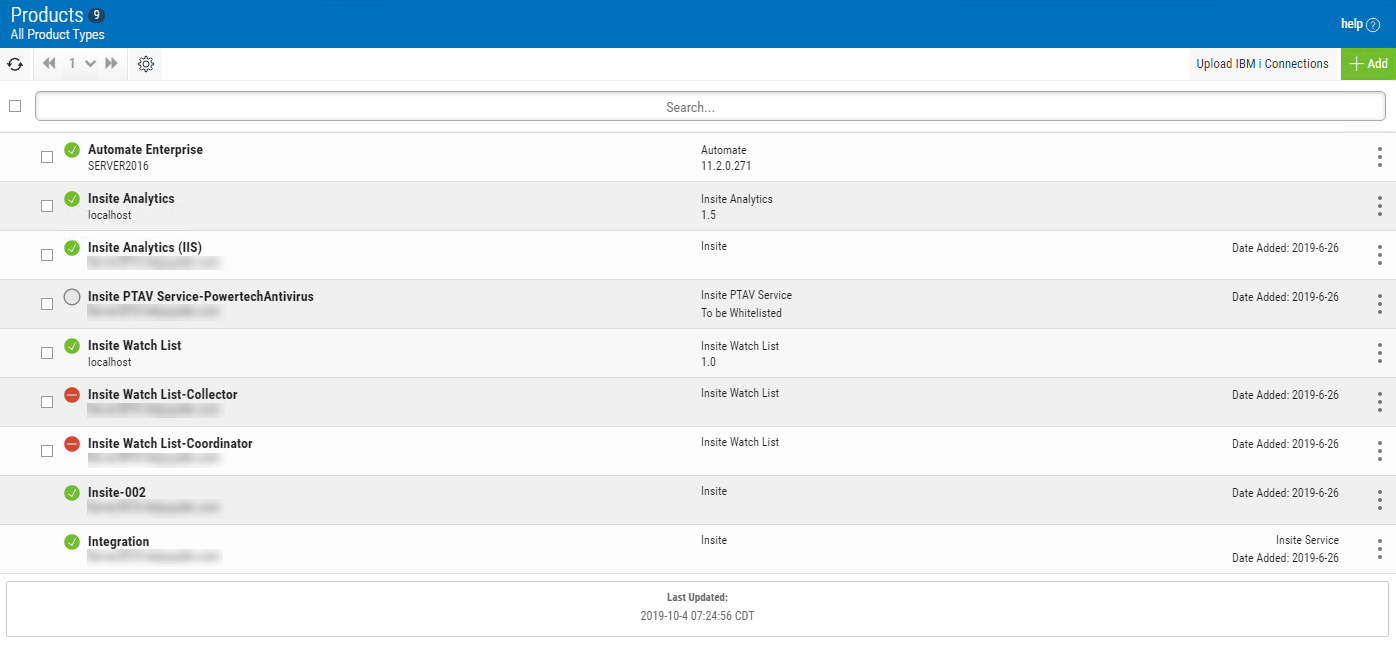Toggle the select-all checkbox beside Search
The width and height of the screenshot is (1396, 655).
pyautogui.click(x=15, y=106)
